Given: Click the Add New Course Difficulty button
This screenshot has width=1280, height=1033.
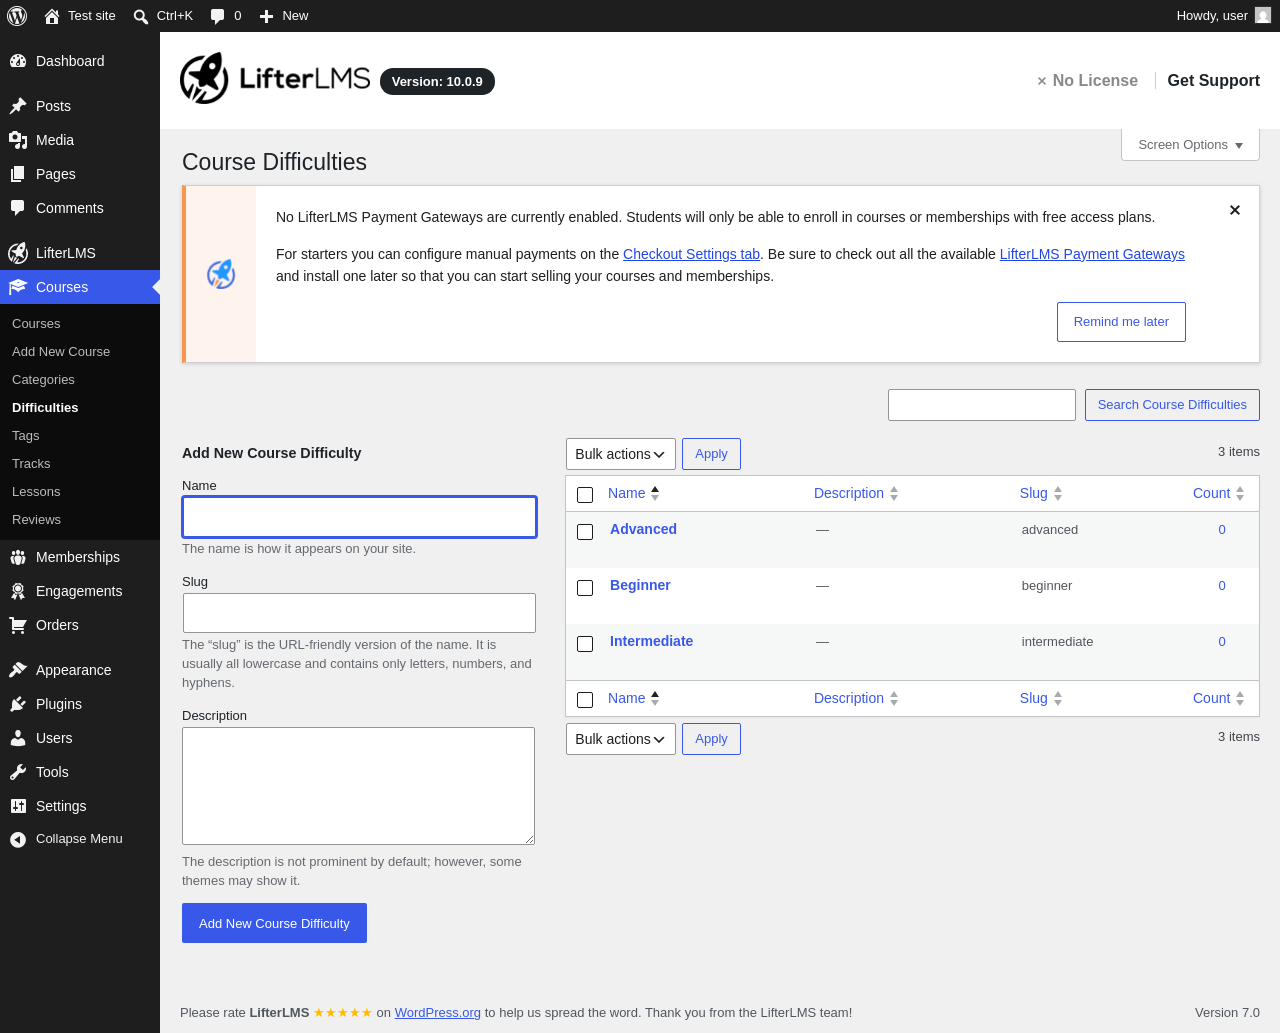Looking at the screenshot, I should 274,923.
